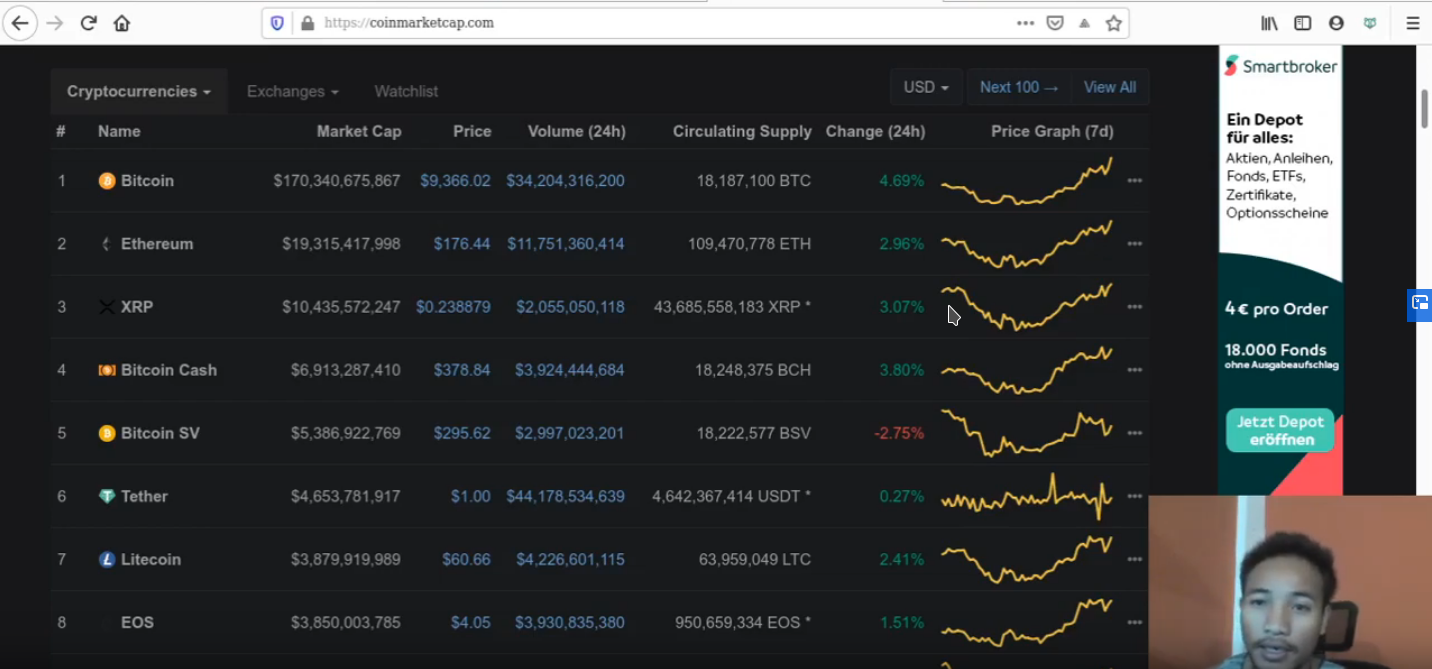This screenshot has height=669, width=1432.
Task: Open the Bitcoin coin page link
Action: point(147,181)
